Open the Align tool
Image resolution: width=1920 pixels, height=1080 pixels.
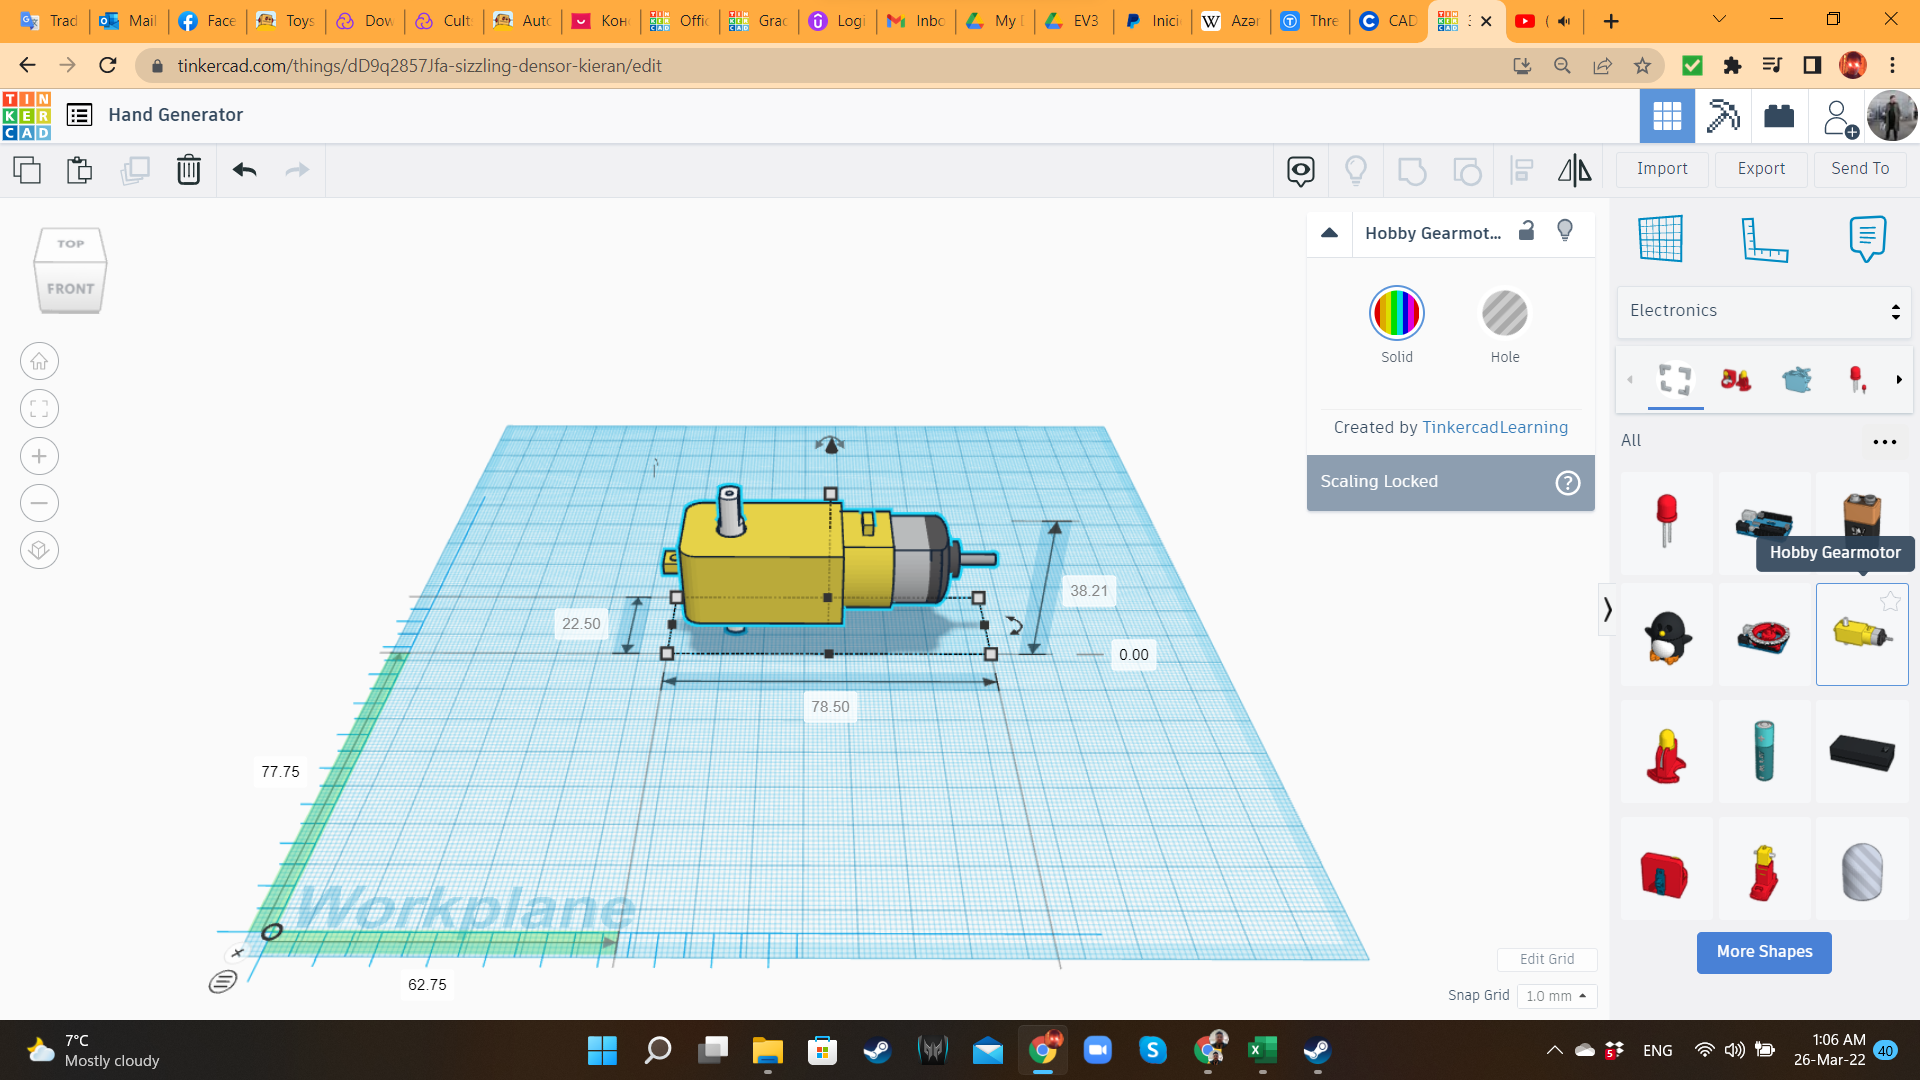coord(1521,170)
